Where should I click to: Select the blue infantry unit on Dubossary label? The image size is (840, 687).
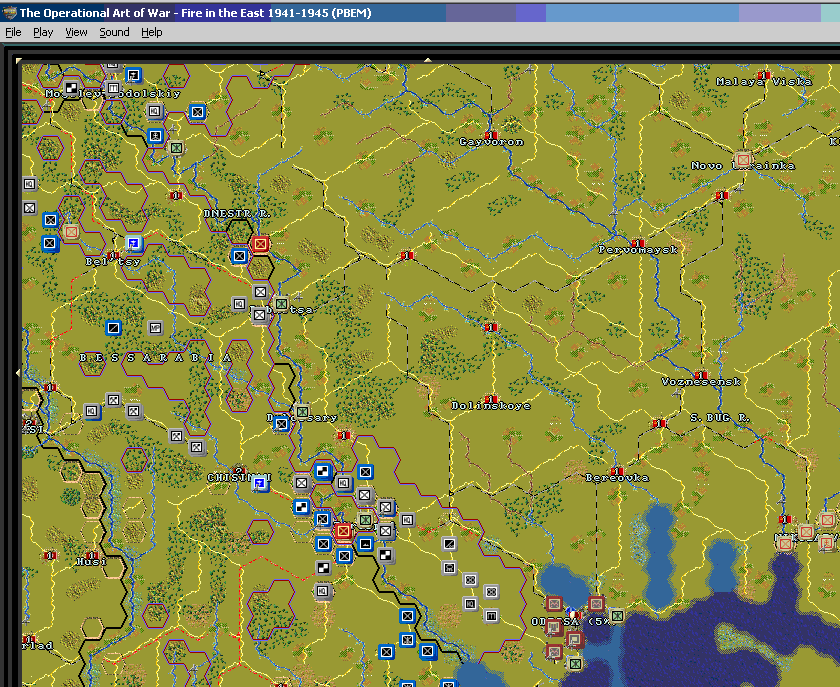coord(281,424)
